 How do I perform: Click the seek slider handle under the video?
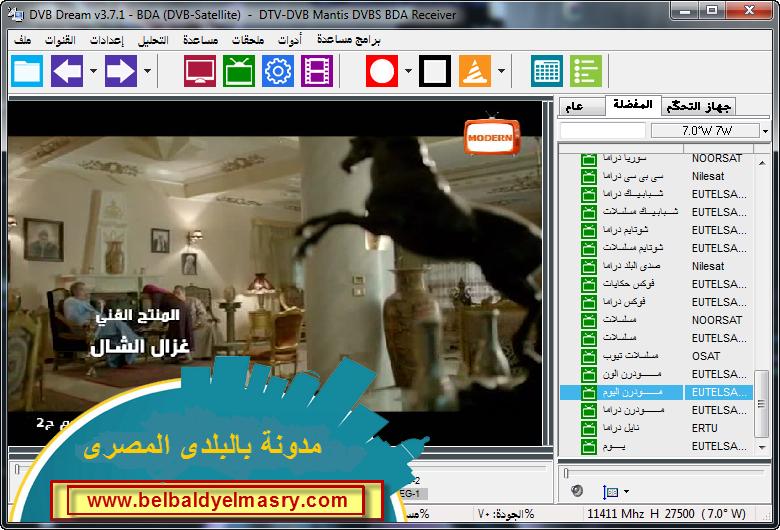pyautogui.click(x=17, y=469)
